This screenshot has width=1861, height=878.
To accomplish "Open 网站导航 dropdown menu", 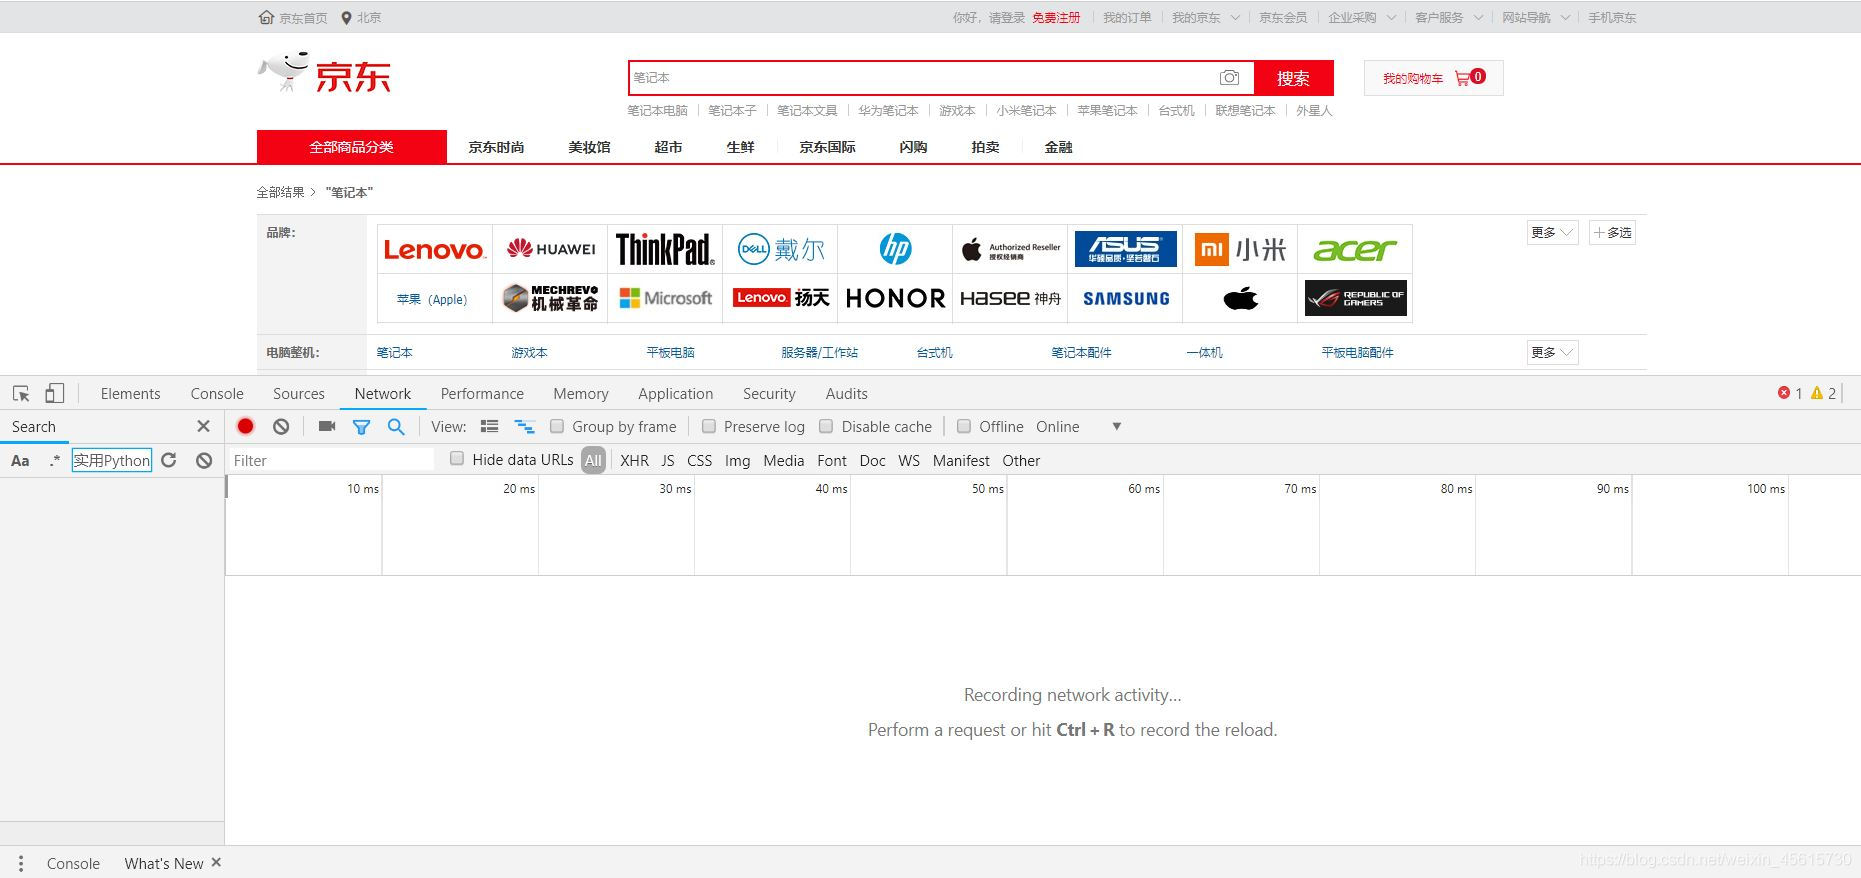I will click(1535, 18).
